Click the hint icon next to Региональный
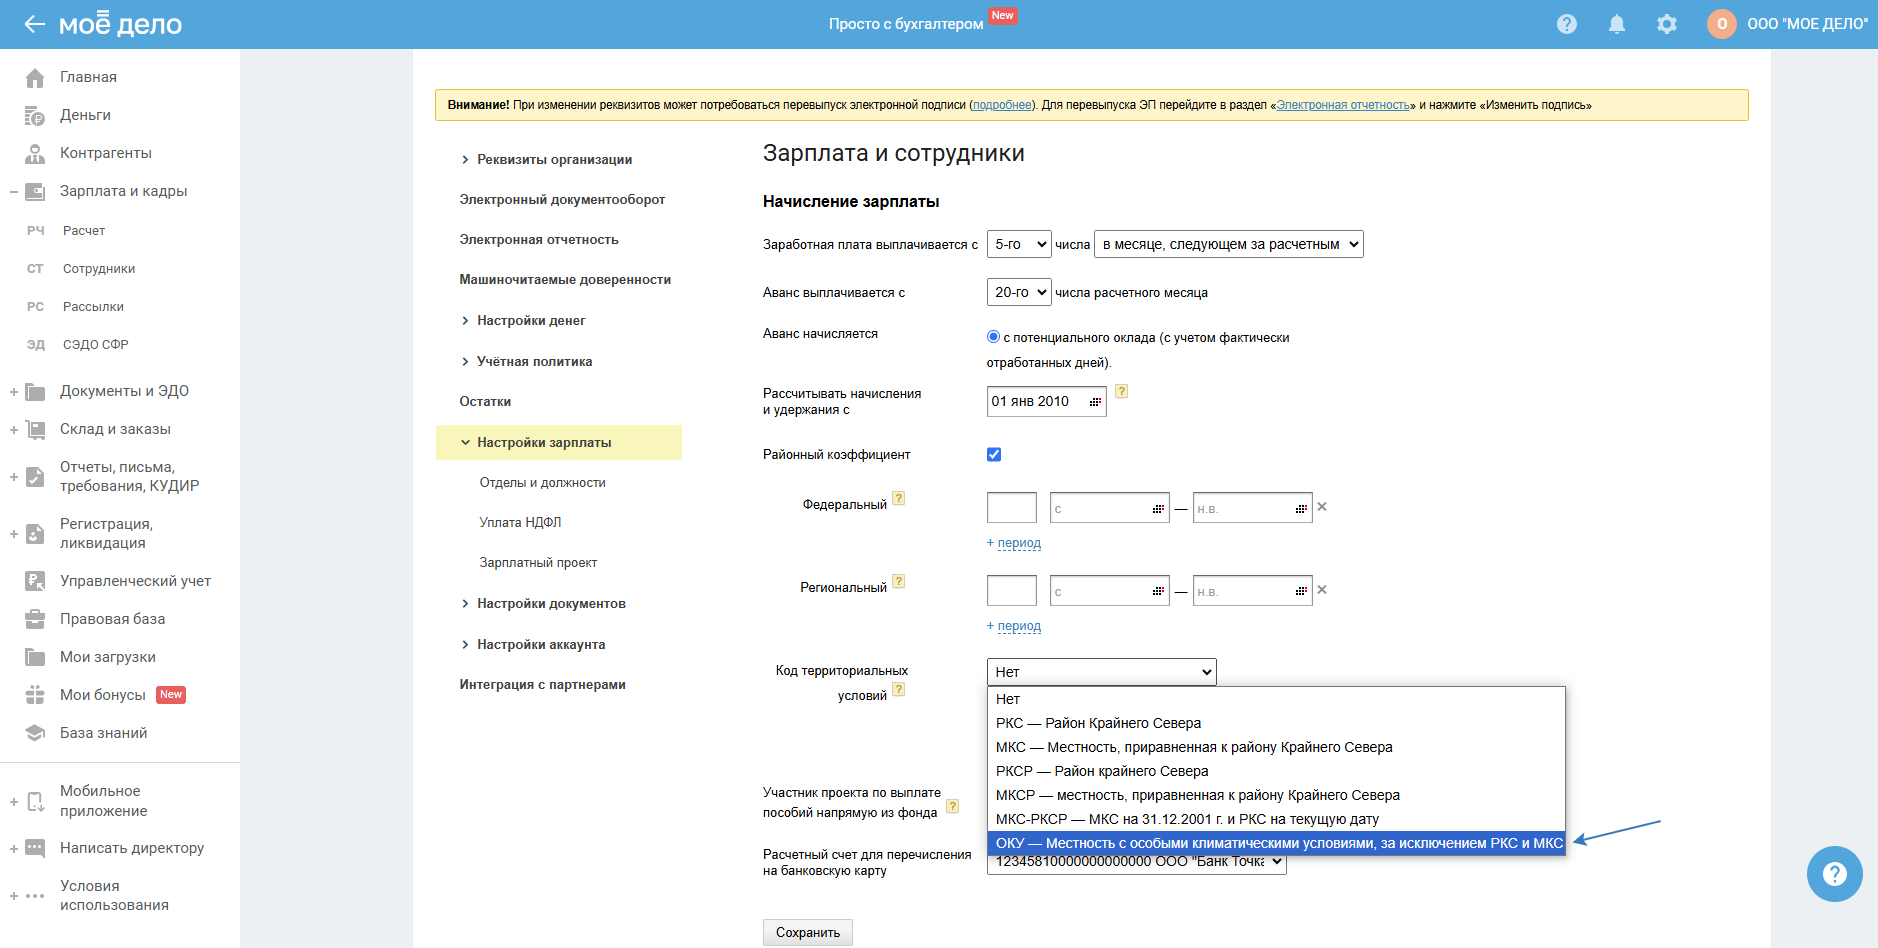This screenshot has width=1878, height=948. (898, 581)
